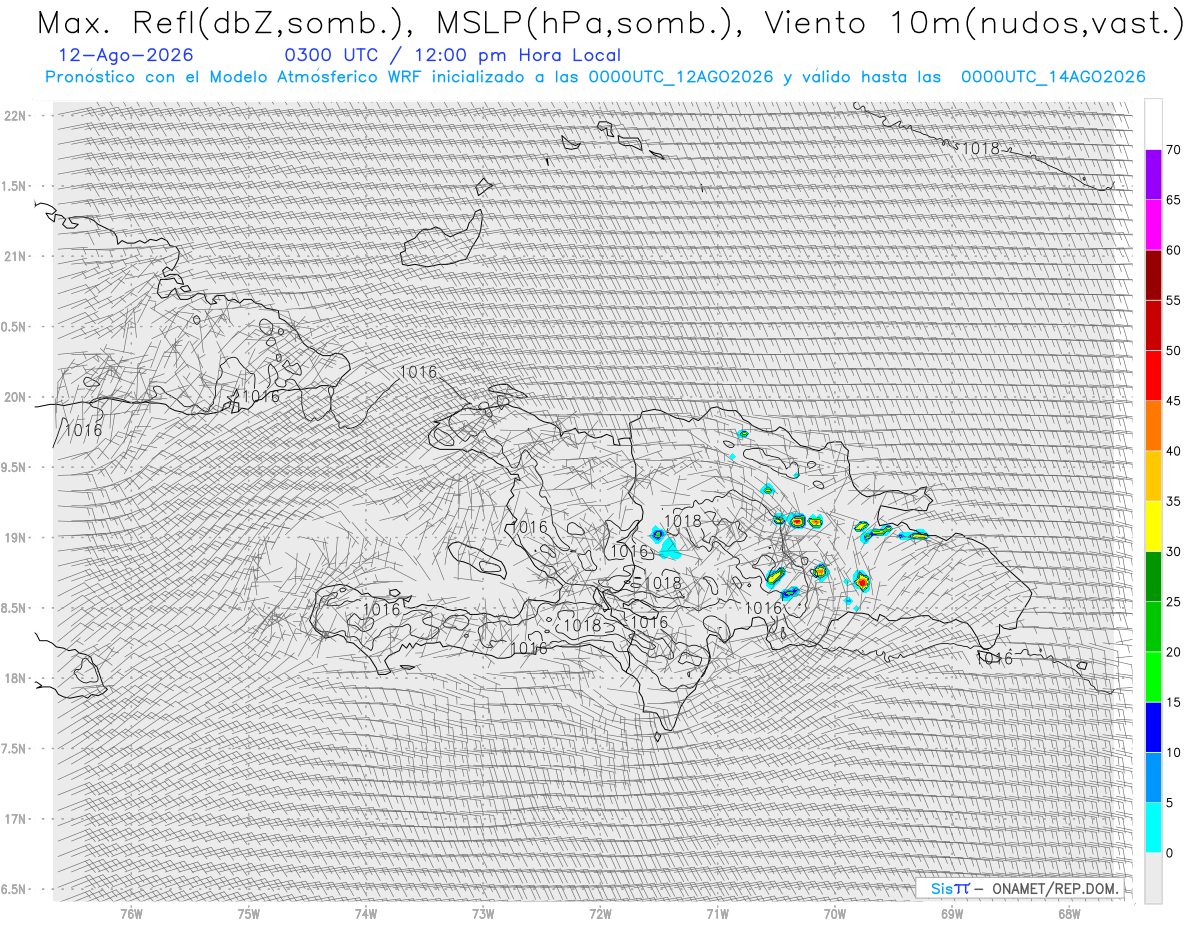Image resolution: width=1200 pixels, height=927 pixels.
Task: Click the '17N' latitude axis label
Action: pyautogui.click(x=14, y=819)
